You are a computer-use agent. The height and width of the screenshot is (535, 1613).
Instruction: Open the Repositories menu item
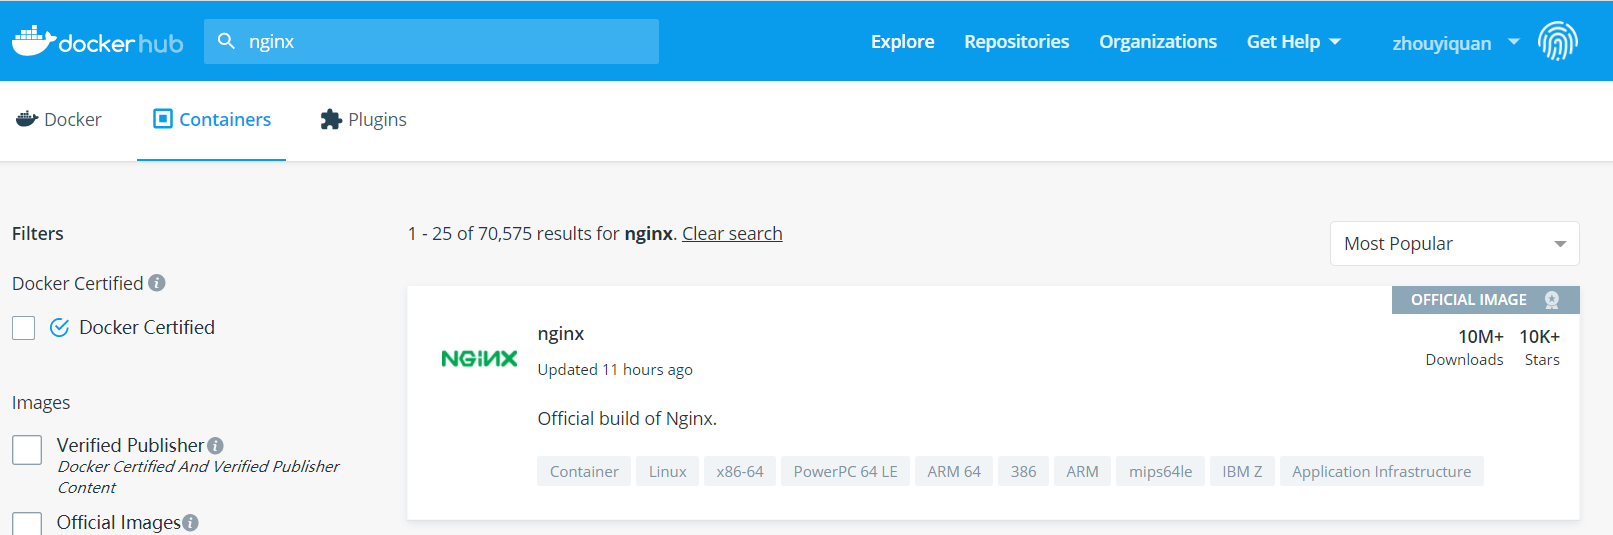1016,42
